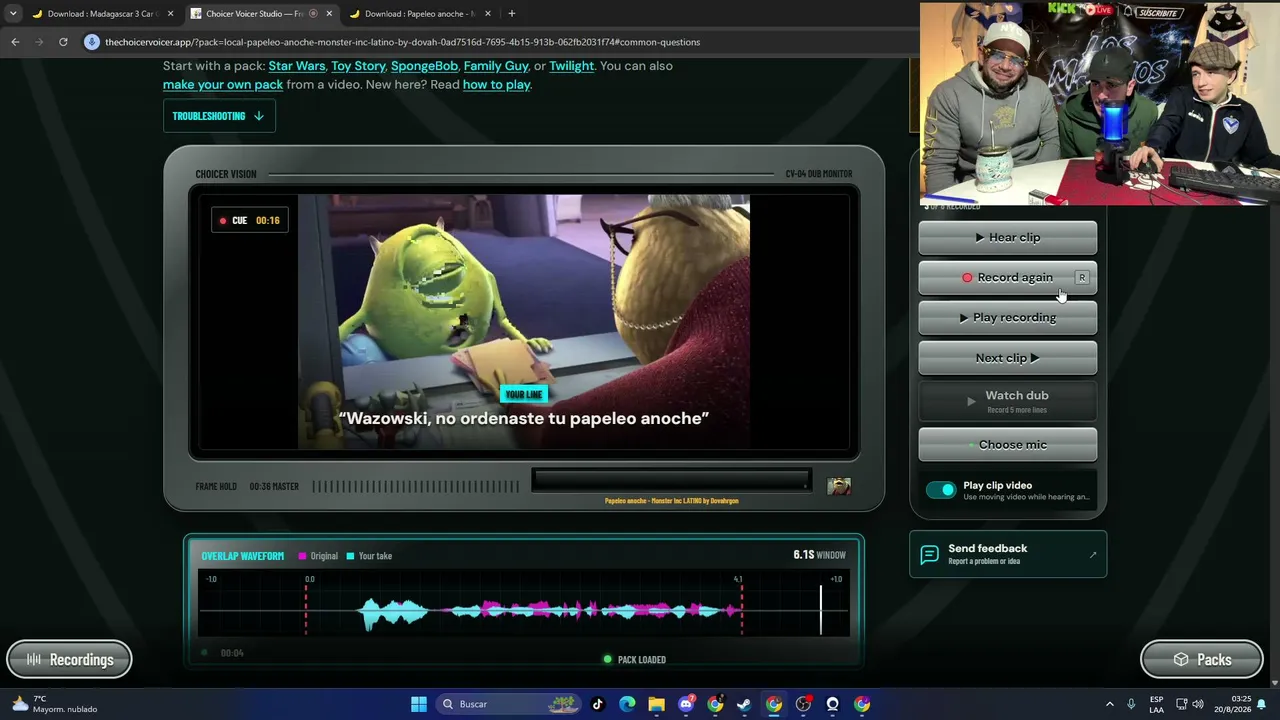This screenshot has width=1280, height=720.
Task: Open Microsoft Edge from the taskbar
Action: tap(627, 704)
